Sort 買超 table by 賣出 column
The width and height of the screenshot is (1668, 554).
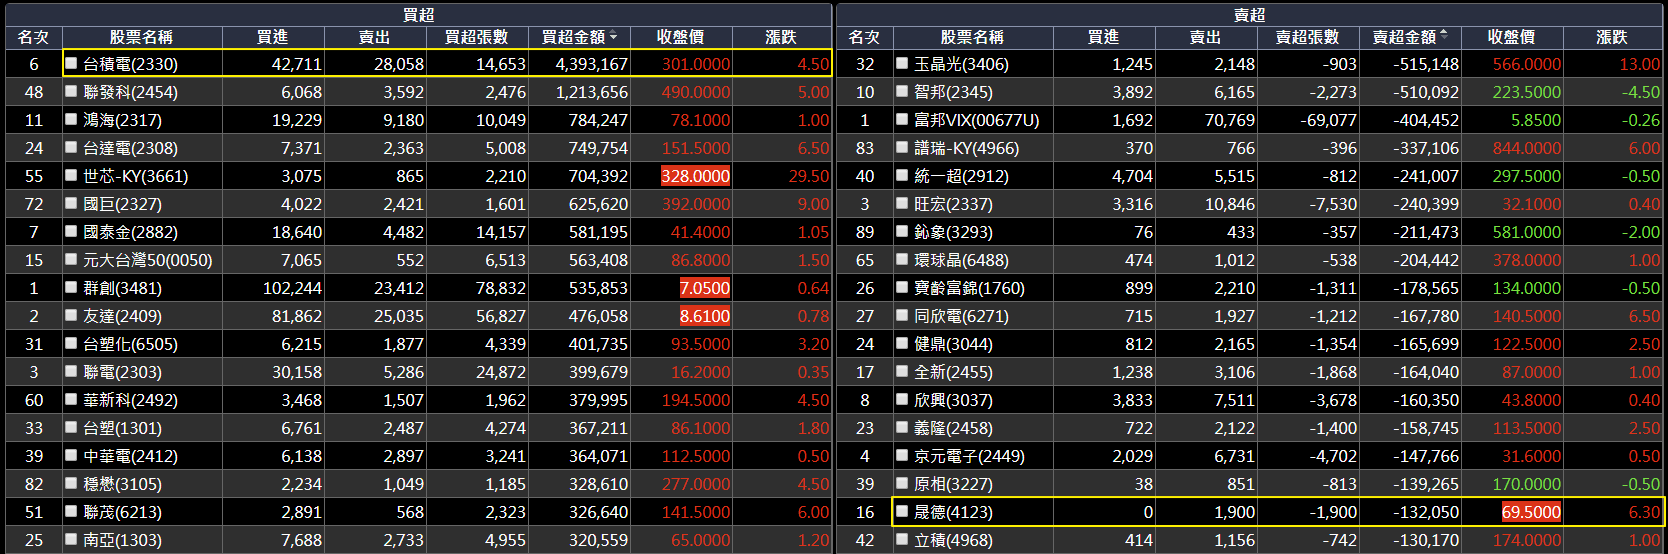click(x=374, y=37)
